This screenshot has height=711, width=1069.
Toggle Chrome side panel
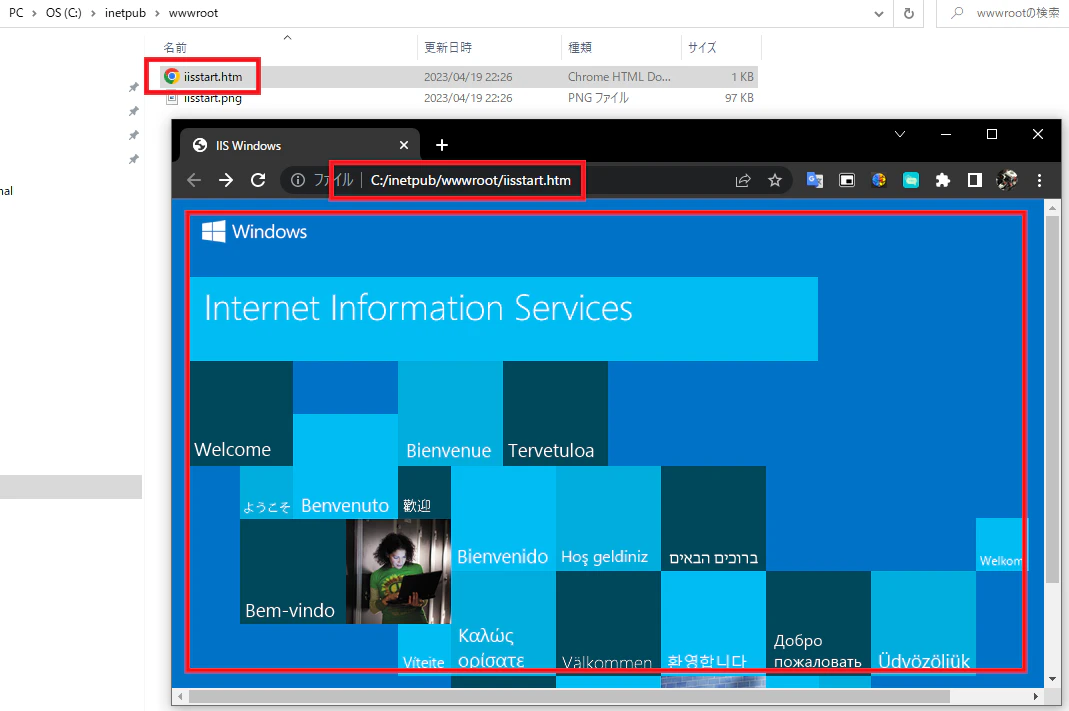(x=975, y=180)
